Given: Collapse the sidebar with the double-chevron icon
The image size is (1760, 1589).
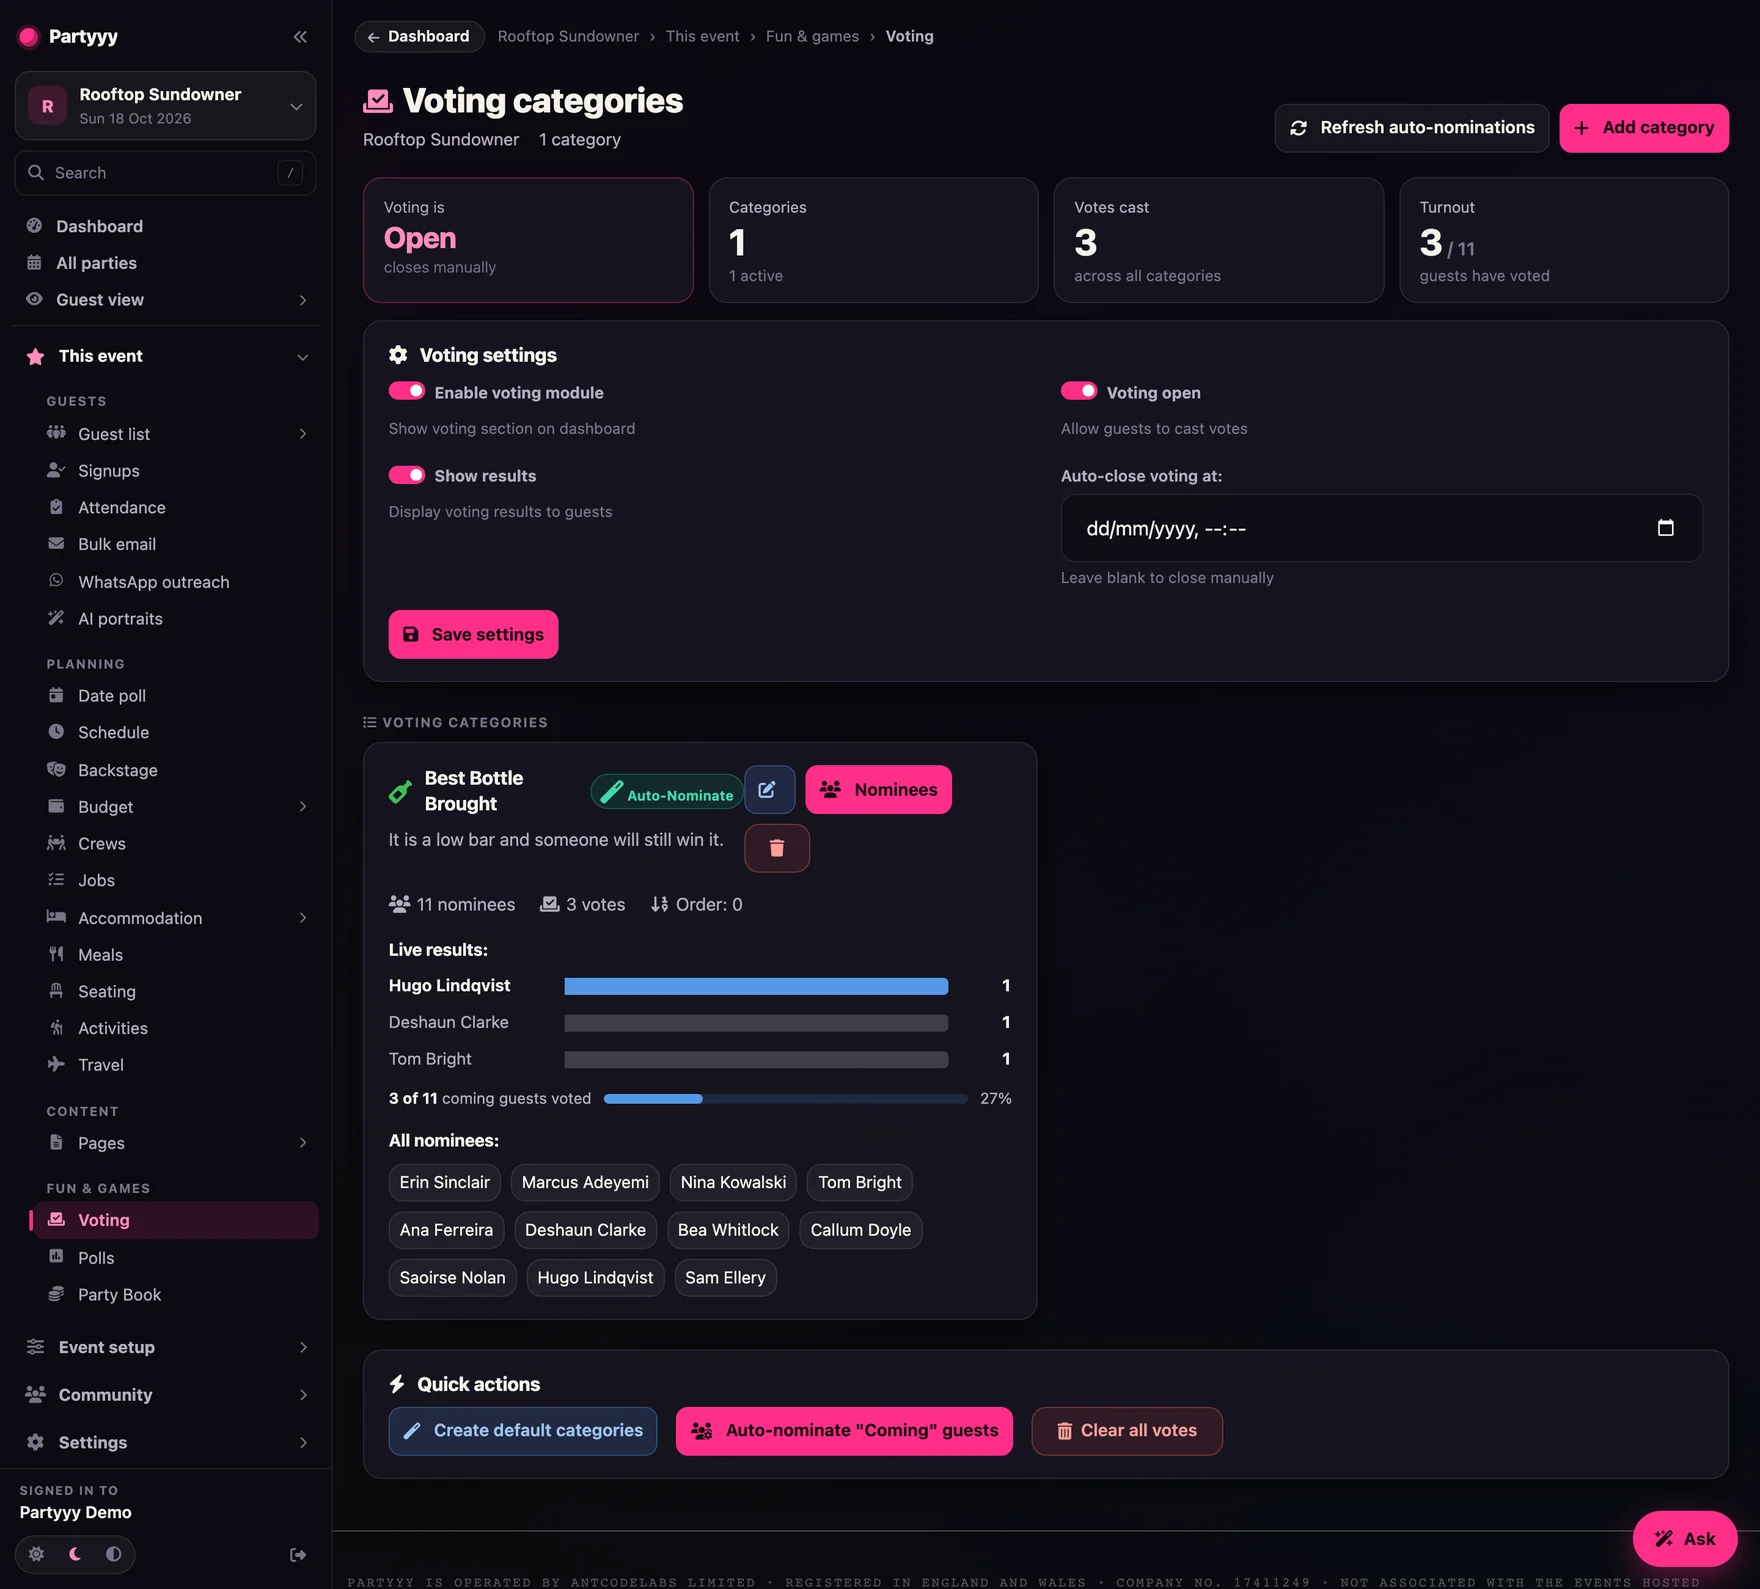Looking at the screenshot, I should [300, 37].
